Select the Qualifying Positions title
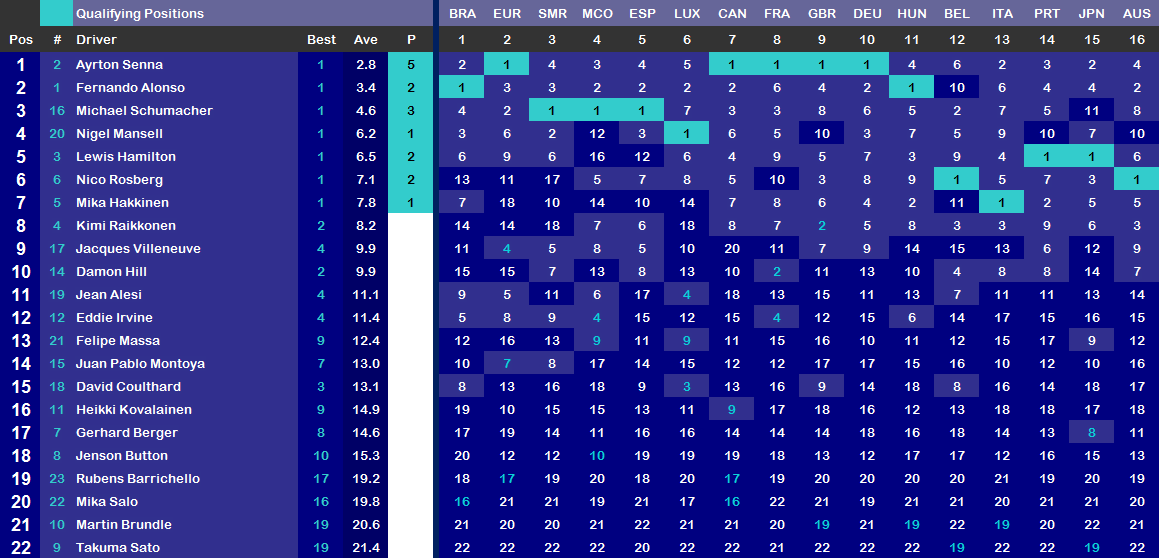This screenshot has height=558, width=1159. tap(140, 13)
